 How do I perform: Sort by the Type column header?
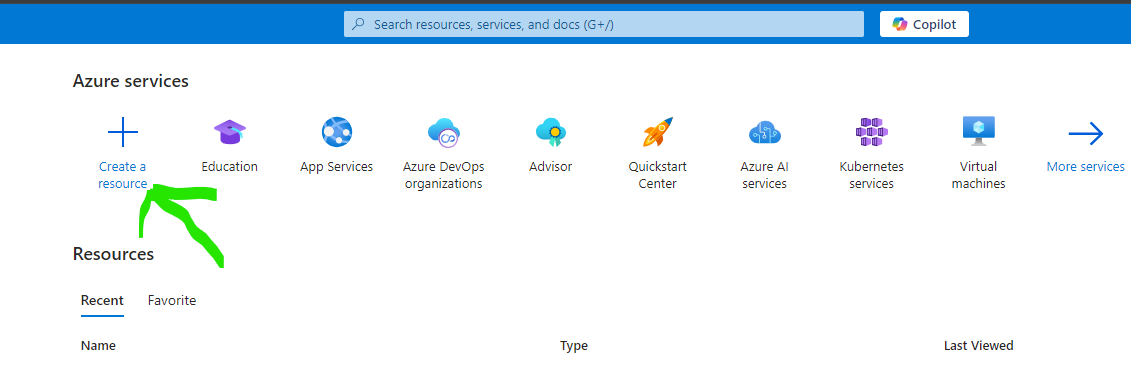click(x=574, y=346)
